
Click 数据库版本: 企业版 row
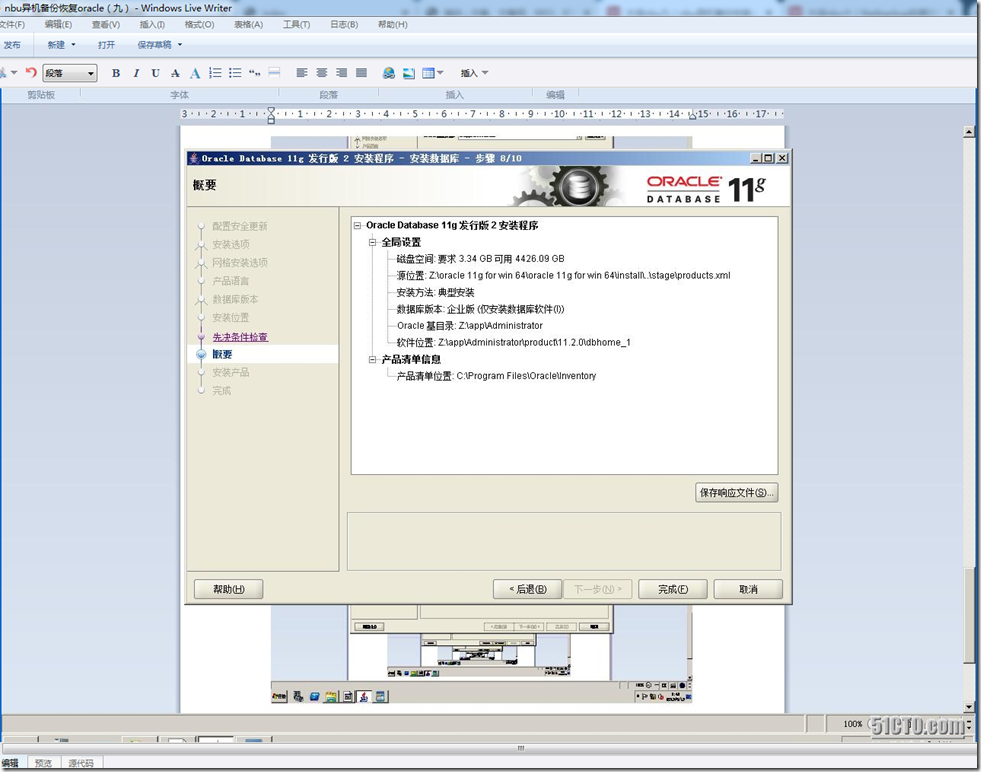(480, 309)
